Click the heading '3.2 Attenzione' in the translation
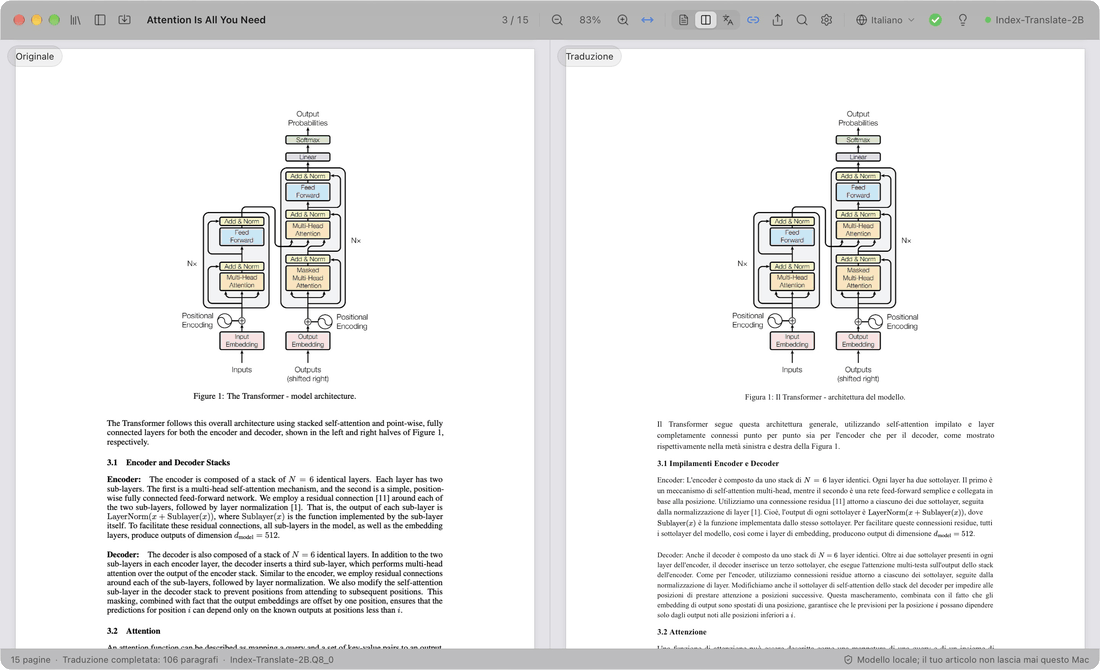 pyautogui.click(x=681, y=632)
